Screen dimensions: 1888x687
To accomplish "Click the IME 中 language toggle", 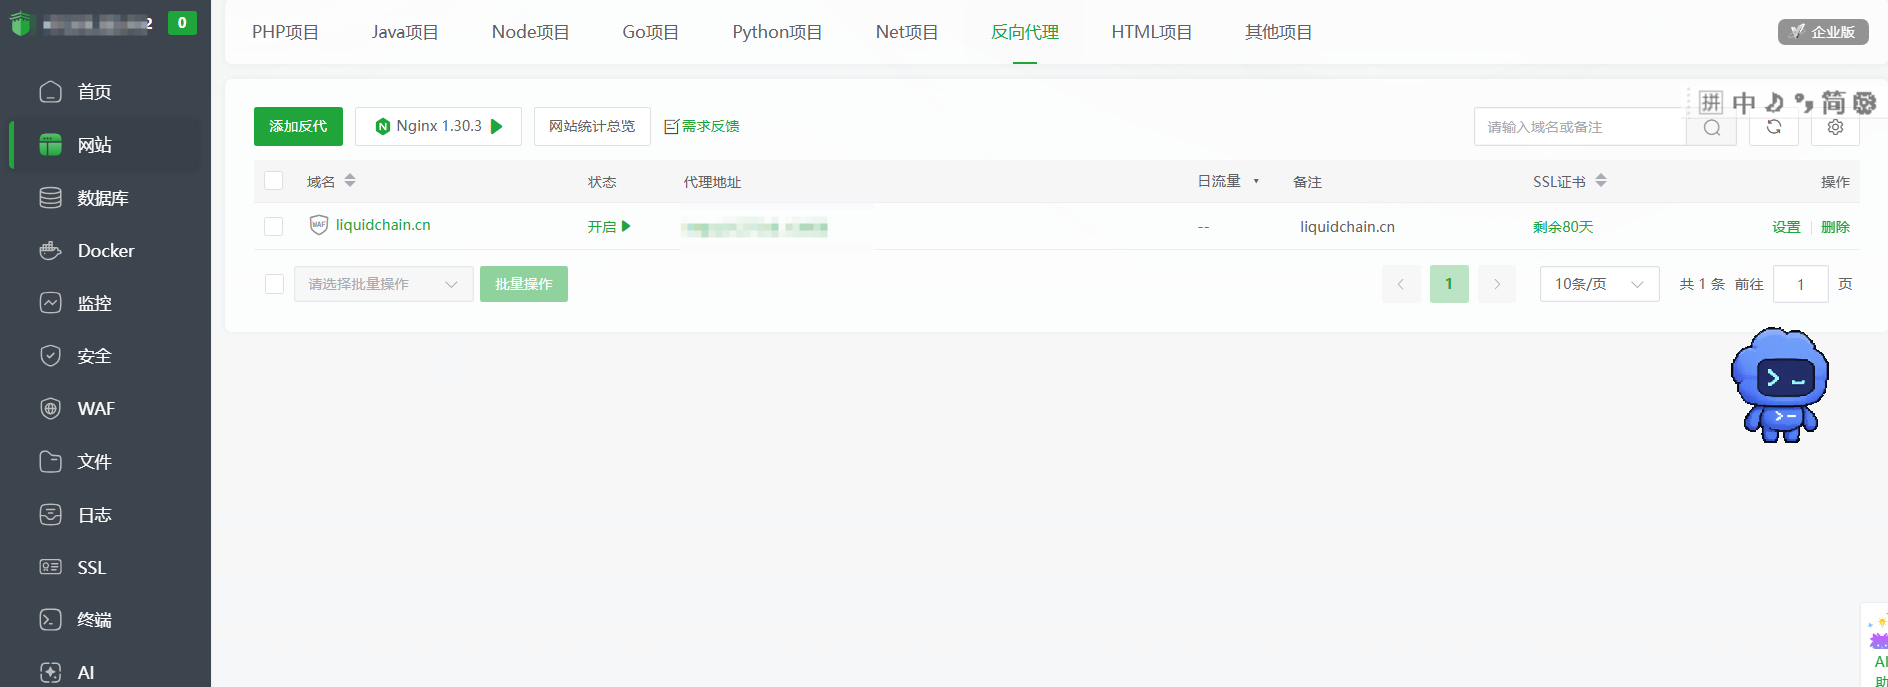I will [1744, 103].
